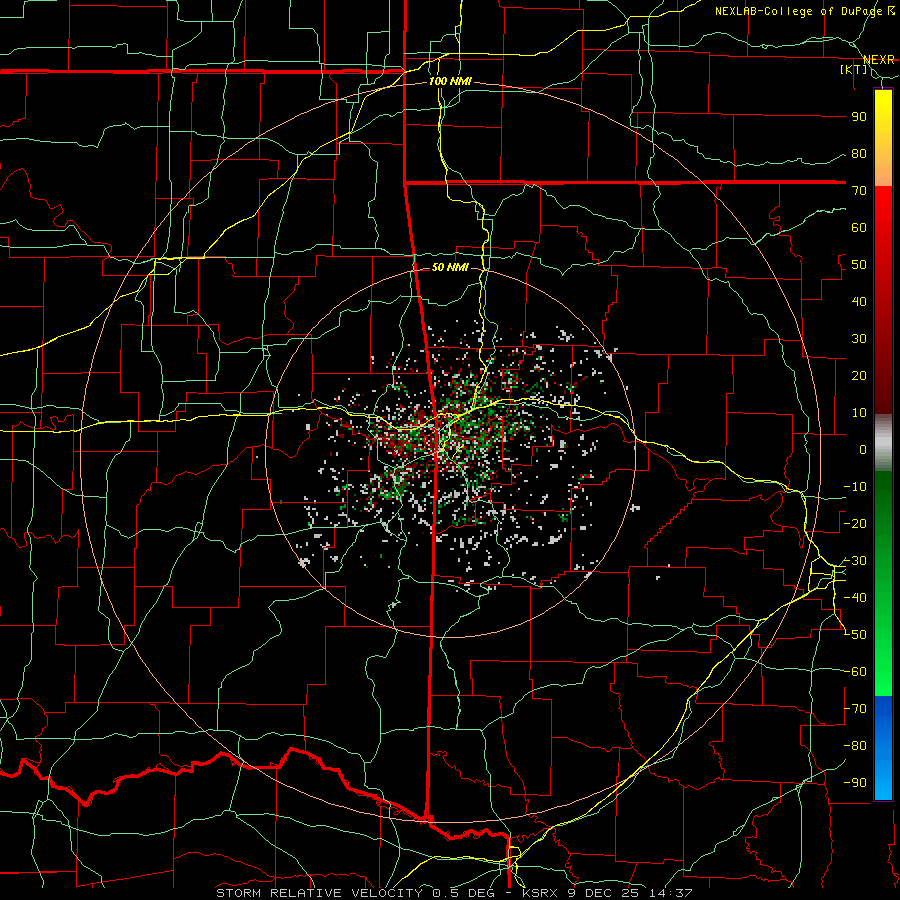The width and height of the screenshot is (900, 900).
Task: Select the -70 scale value
Action: pyautogui.click(x=855, y=709)
